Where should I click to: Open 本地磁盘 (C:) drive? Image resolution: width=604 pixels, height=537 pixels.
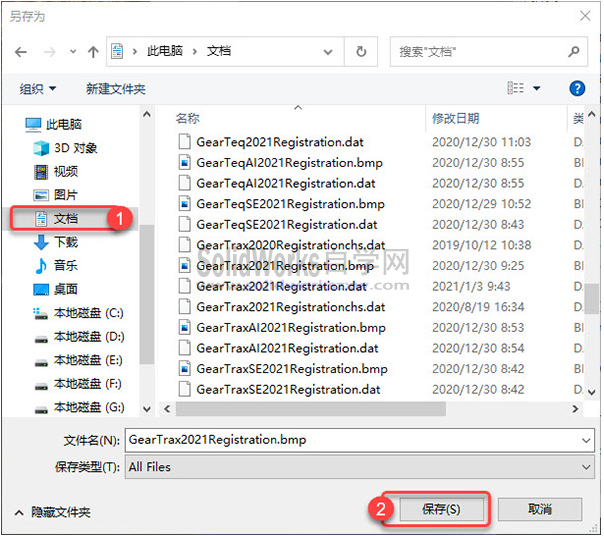tap(79, 313)
